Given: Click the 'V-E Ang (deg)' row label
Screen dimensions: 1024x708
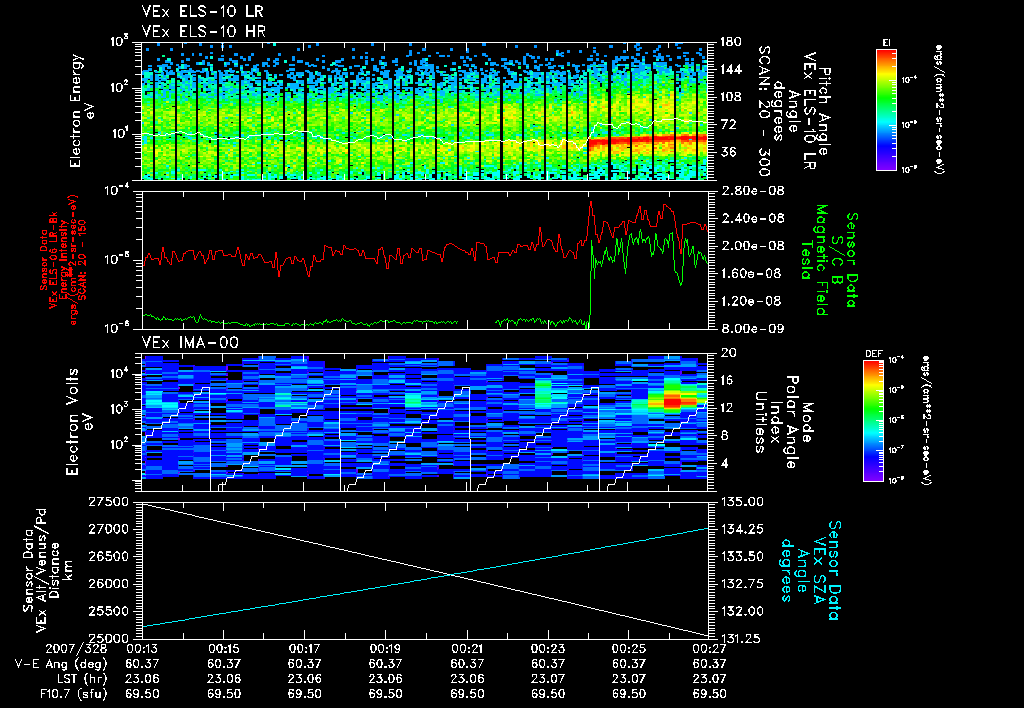Looking at the screenshot, I should pos(61,664).
